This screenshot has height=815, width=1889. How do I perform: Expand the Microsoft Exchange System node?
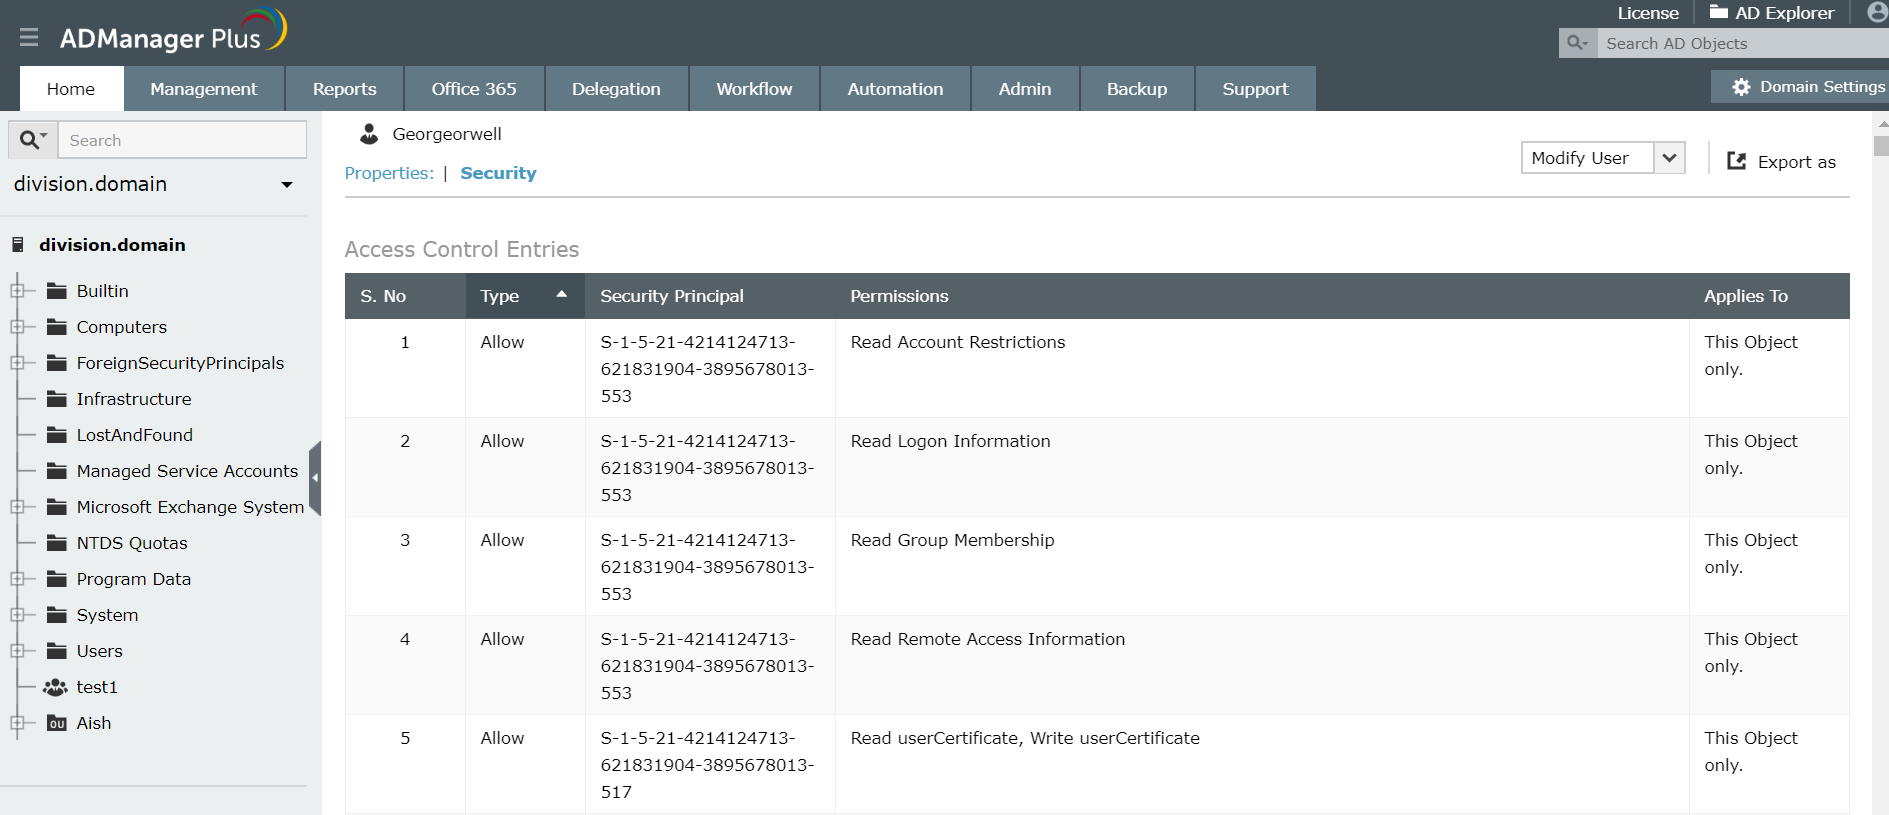[x=17, y=507]
